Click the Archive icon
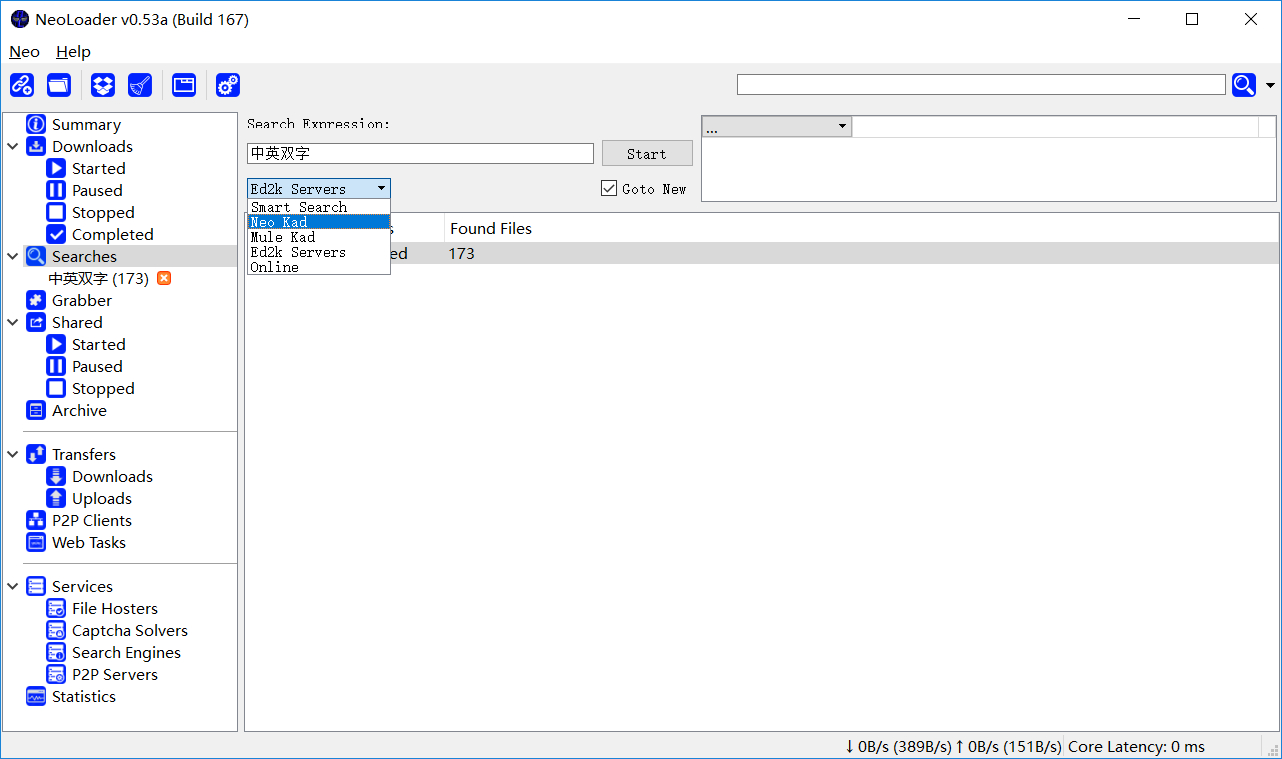This screenshot has width=1282, height=759. 36,410
